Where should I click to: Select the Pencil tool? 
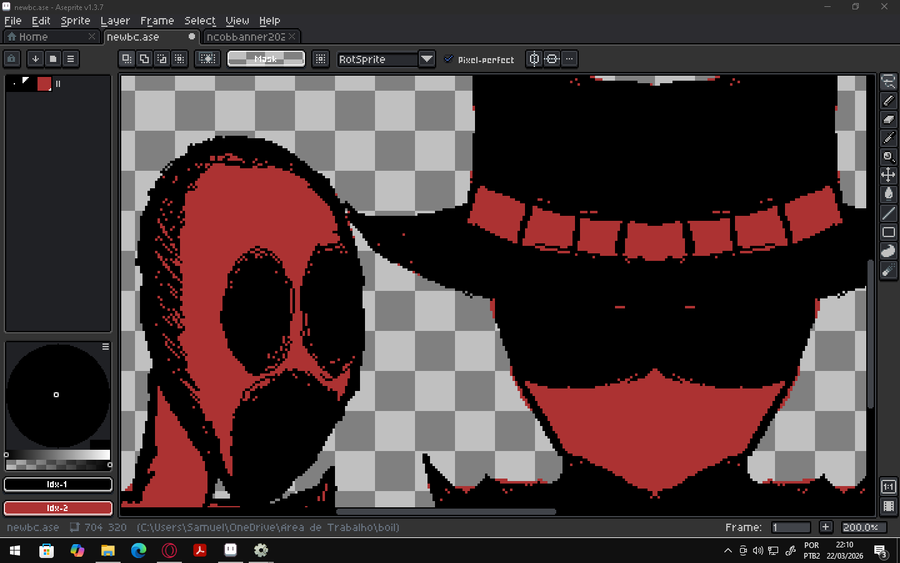(889, 101)
